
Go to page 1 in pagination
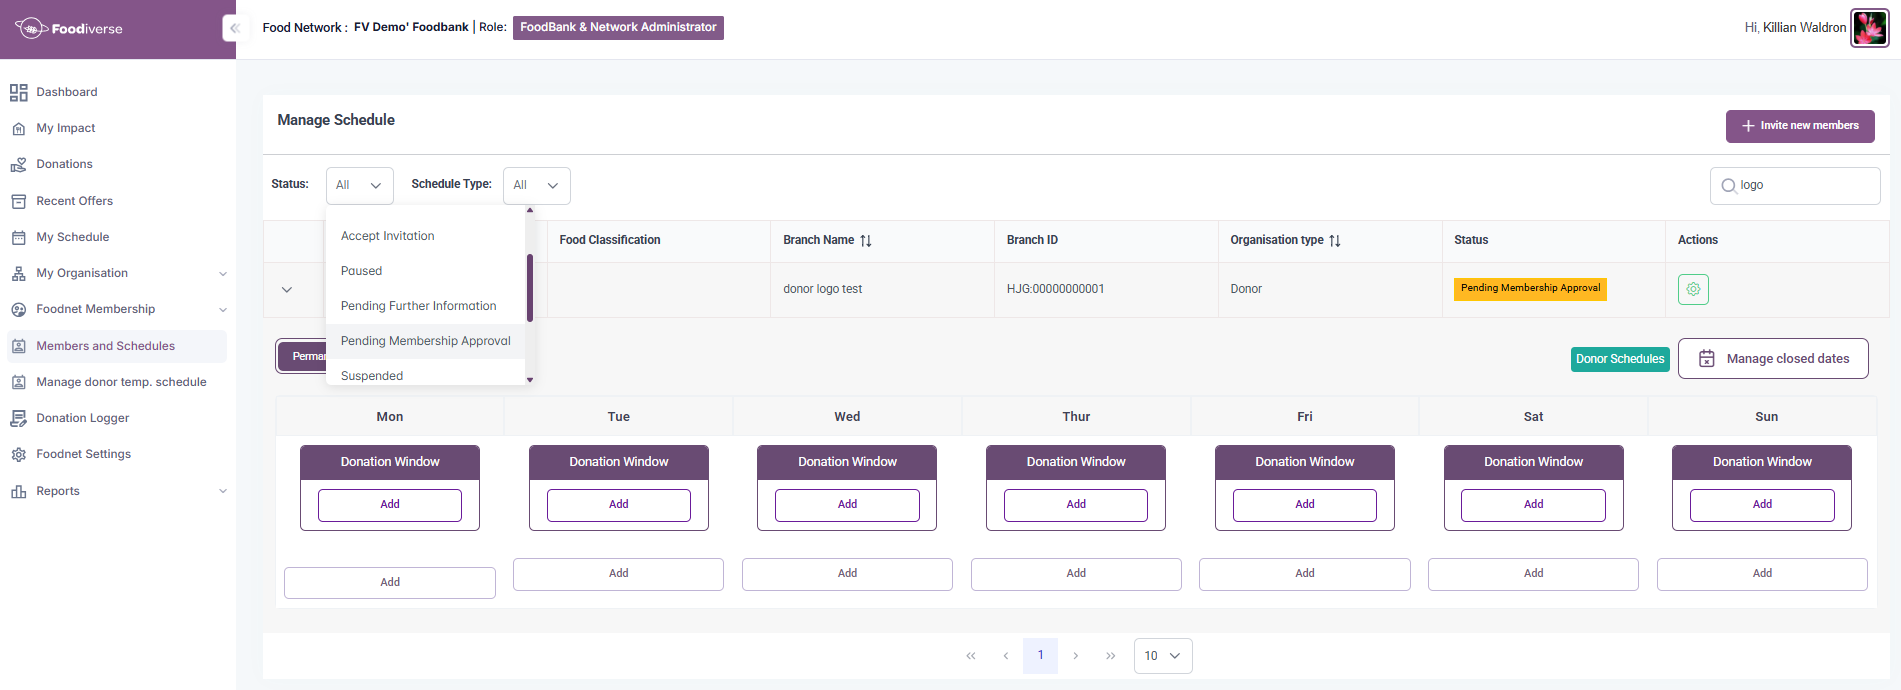pos(1040,656)
